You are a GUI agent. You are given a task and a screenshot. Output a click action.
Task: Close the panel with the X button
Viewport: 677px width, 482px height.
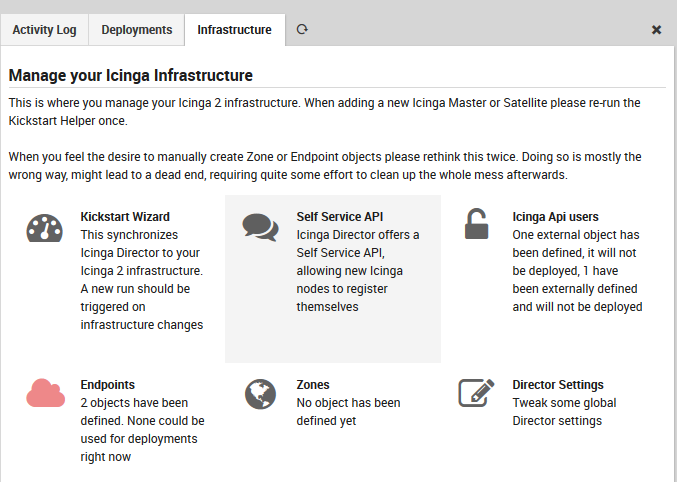click(x=656, y=30)
